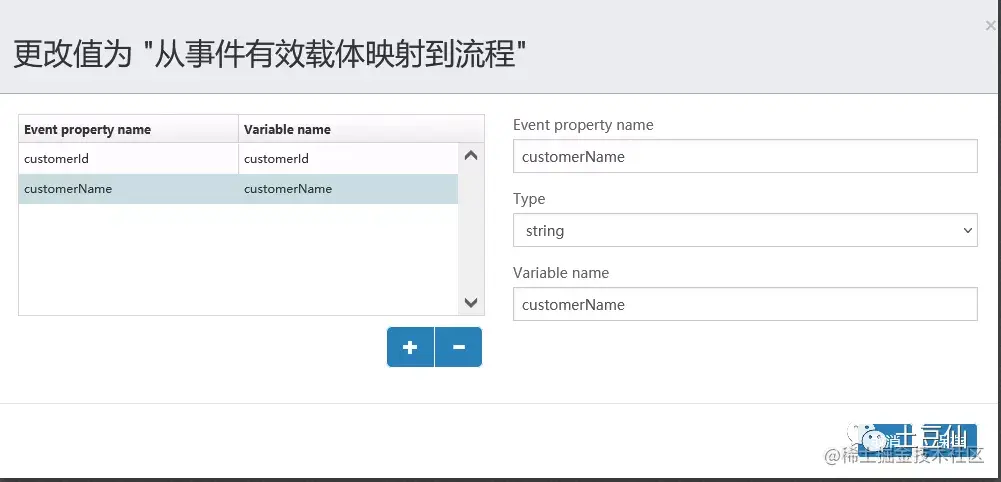
Task: Select the customerName event property cell
Action: point(128,189)
